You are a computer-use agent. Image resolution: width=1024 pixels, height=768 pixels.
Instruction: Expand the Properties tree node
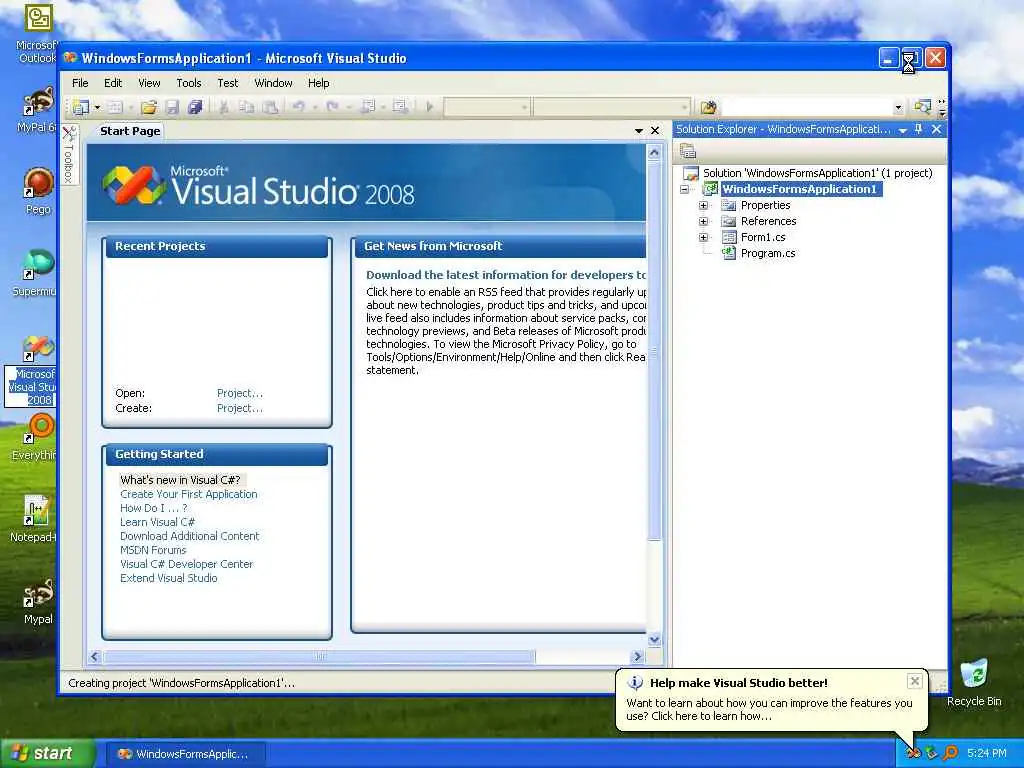pyautogui.click(x=703, y=205)
